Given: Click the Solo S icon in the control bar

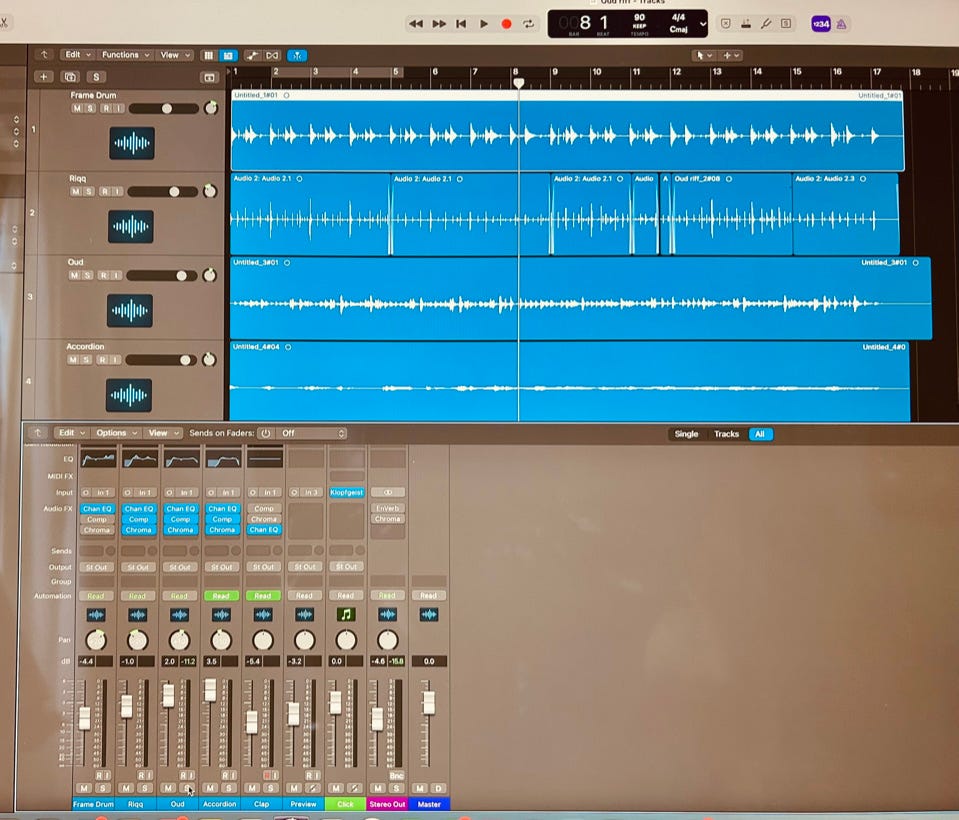Looking at the screenshot, I should tap(786, 24).
